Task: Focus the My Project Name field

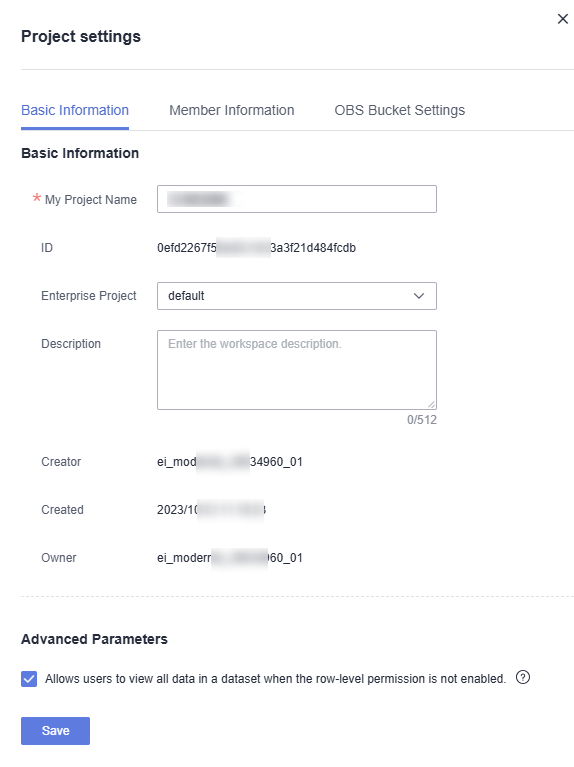Action: [x=297, y=199]
